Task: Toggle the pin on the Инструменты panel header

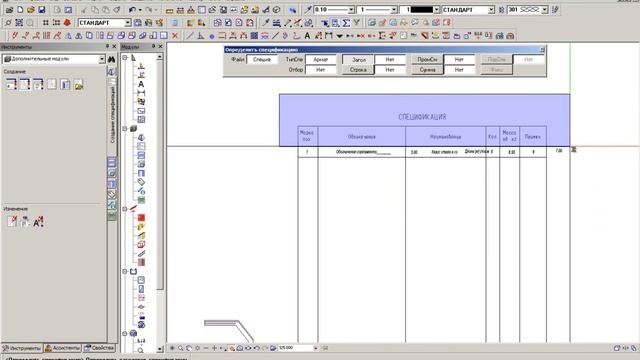Action: [x=107, y=47]
